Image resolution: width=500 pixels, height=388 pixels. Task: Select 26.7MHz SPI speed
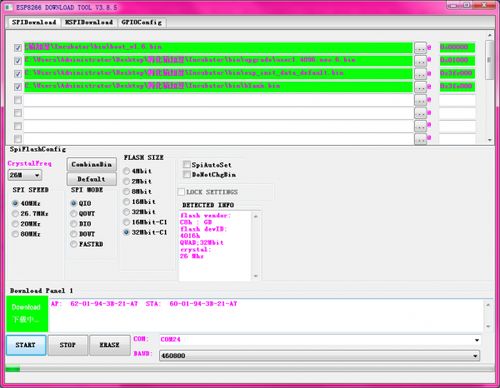coord(15,213)
